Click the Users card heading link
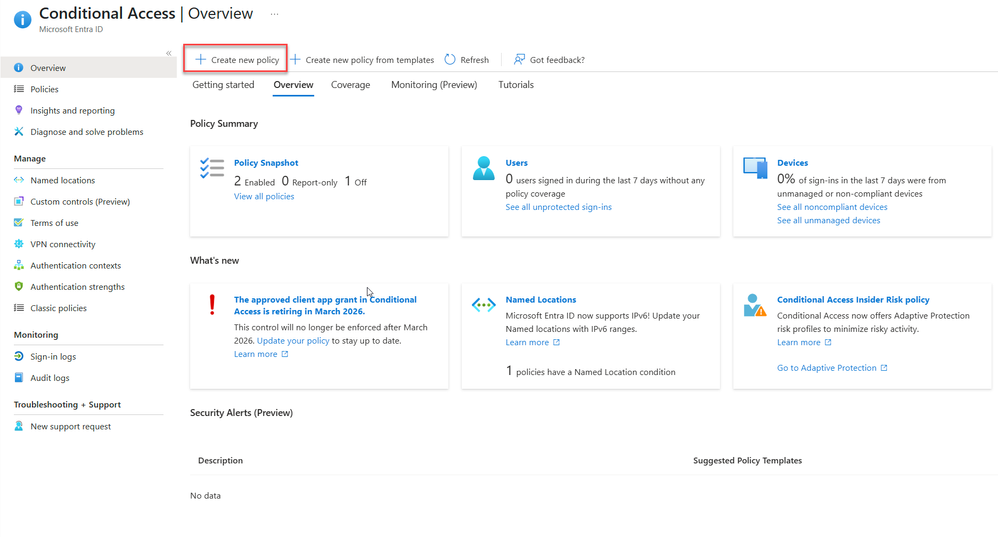The height and width of the screenshot is (537, 998). (x=516, y=163)
